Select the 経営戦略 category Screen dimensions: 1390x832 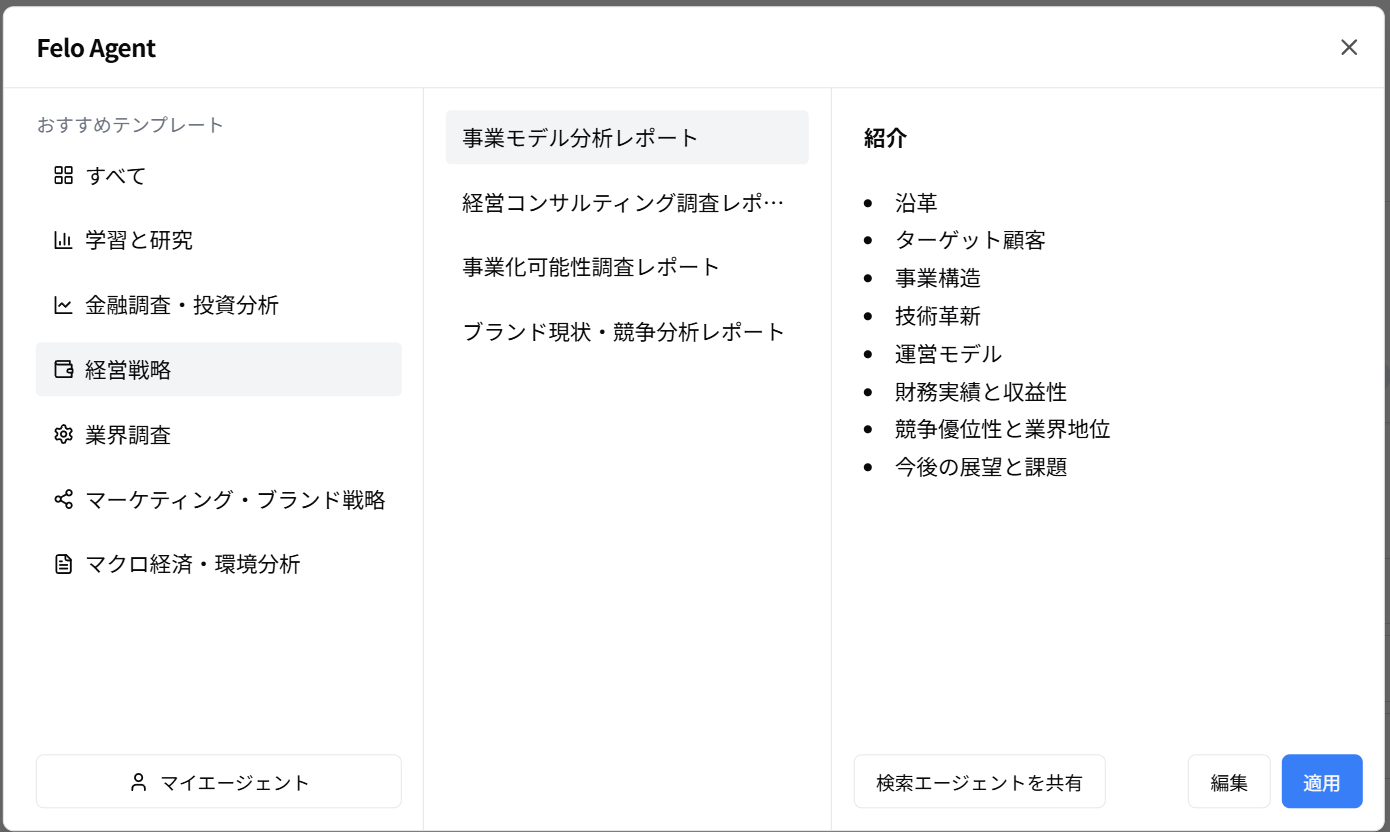[219, 370]
